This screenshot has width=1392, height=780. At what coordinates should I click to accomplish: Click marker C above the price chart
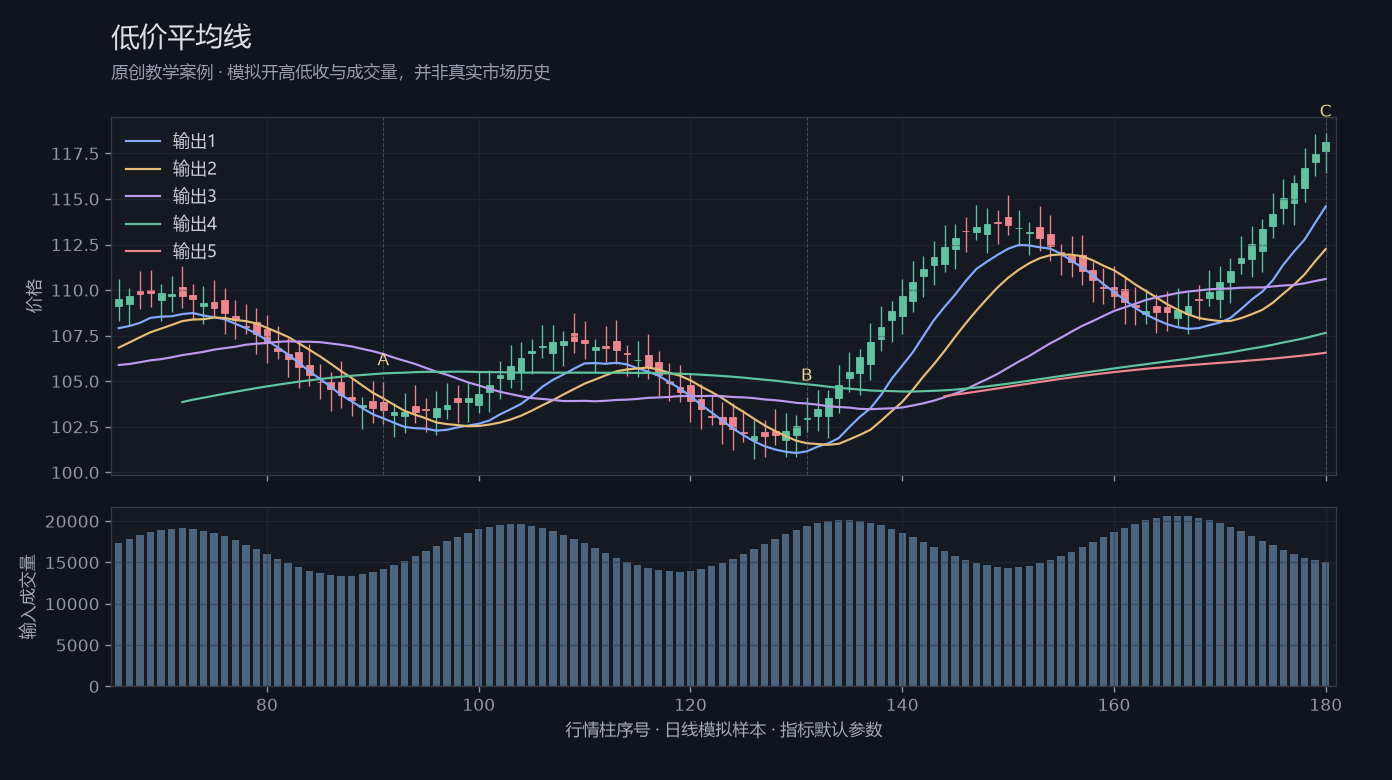coord(1326,111)
